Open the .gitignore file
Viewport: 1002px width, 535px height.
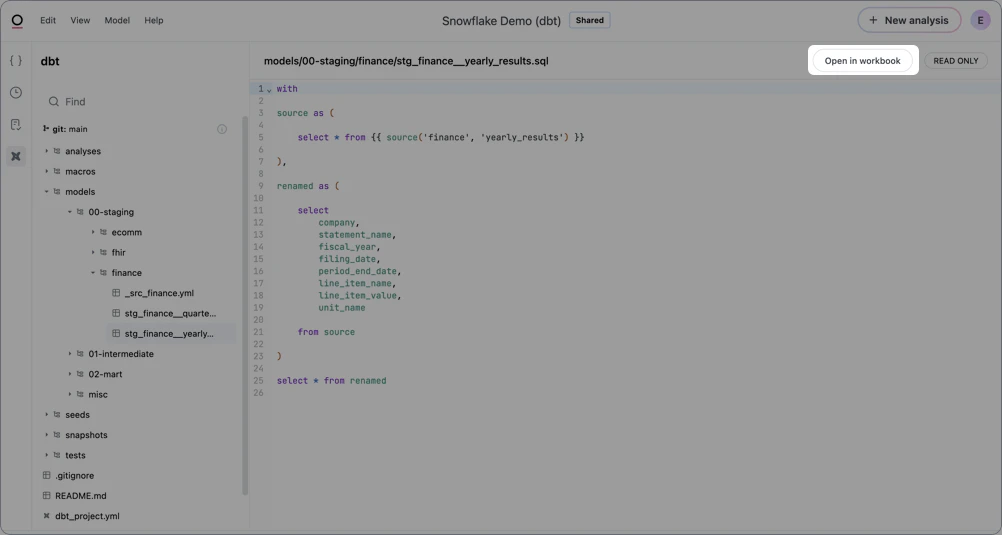75,476
